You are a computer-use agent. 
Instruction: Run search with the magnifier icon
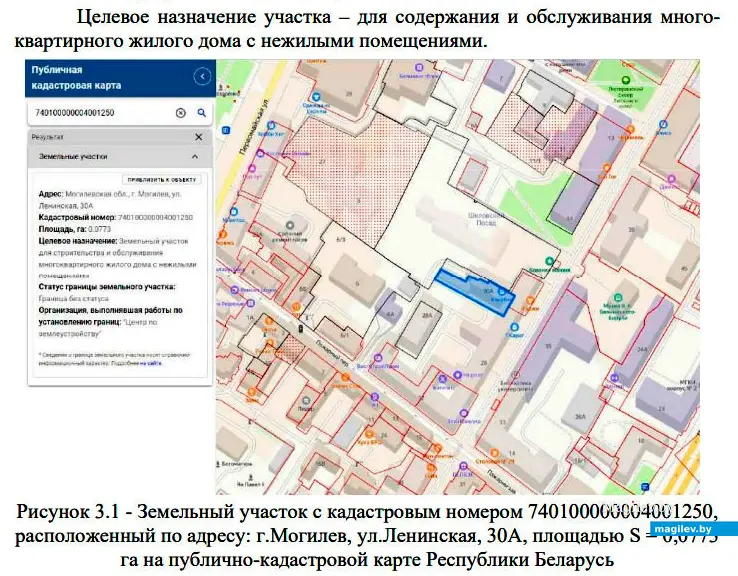point(201,113)
